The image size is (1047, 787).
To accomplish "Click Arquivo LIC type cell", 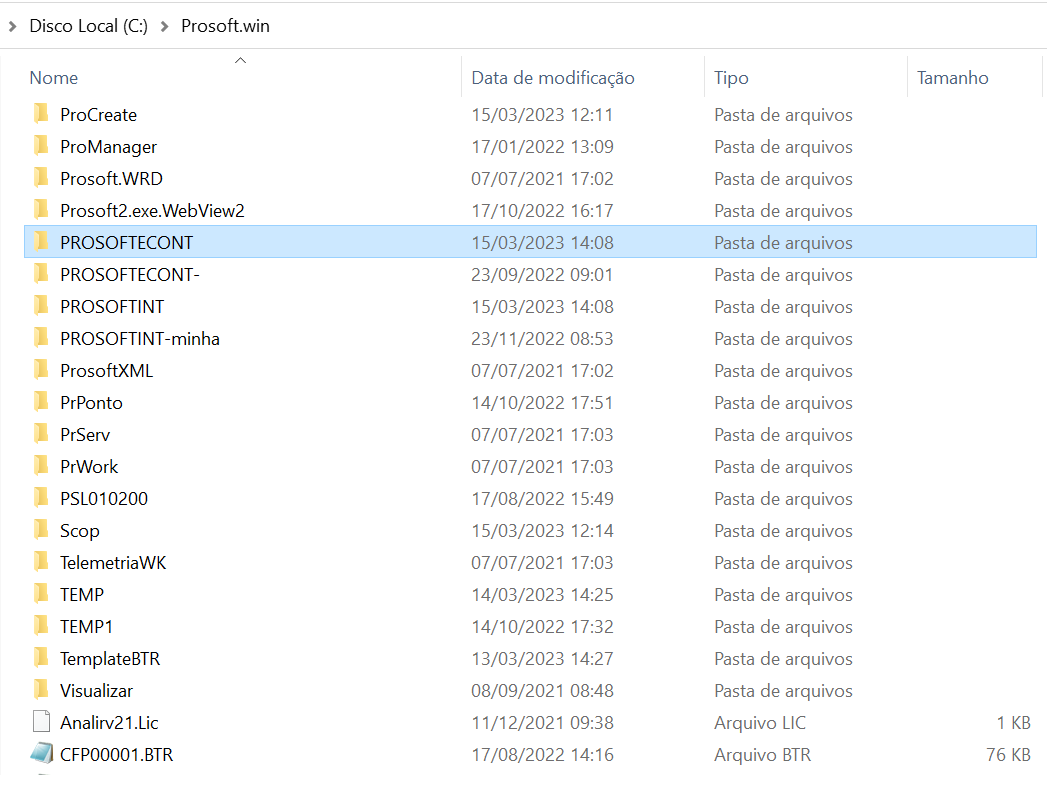I will pos(760,723).
